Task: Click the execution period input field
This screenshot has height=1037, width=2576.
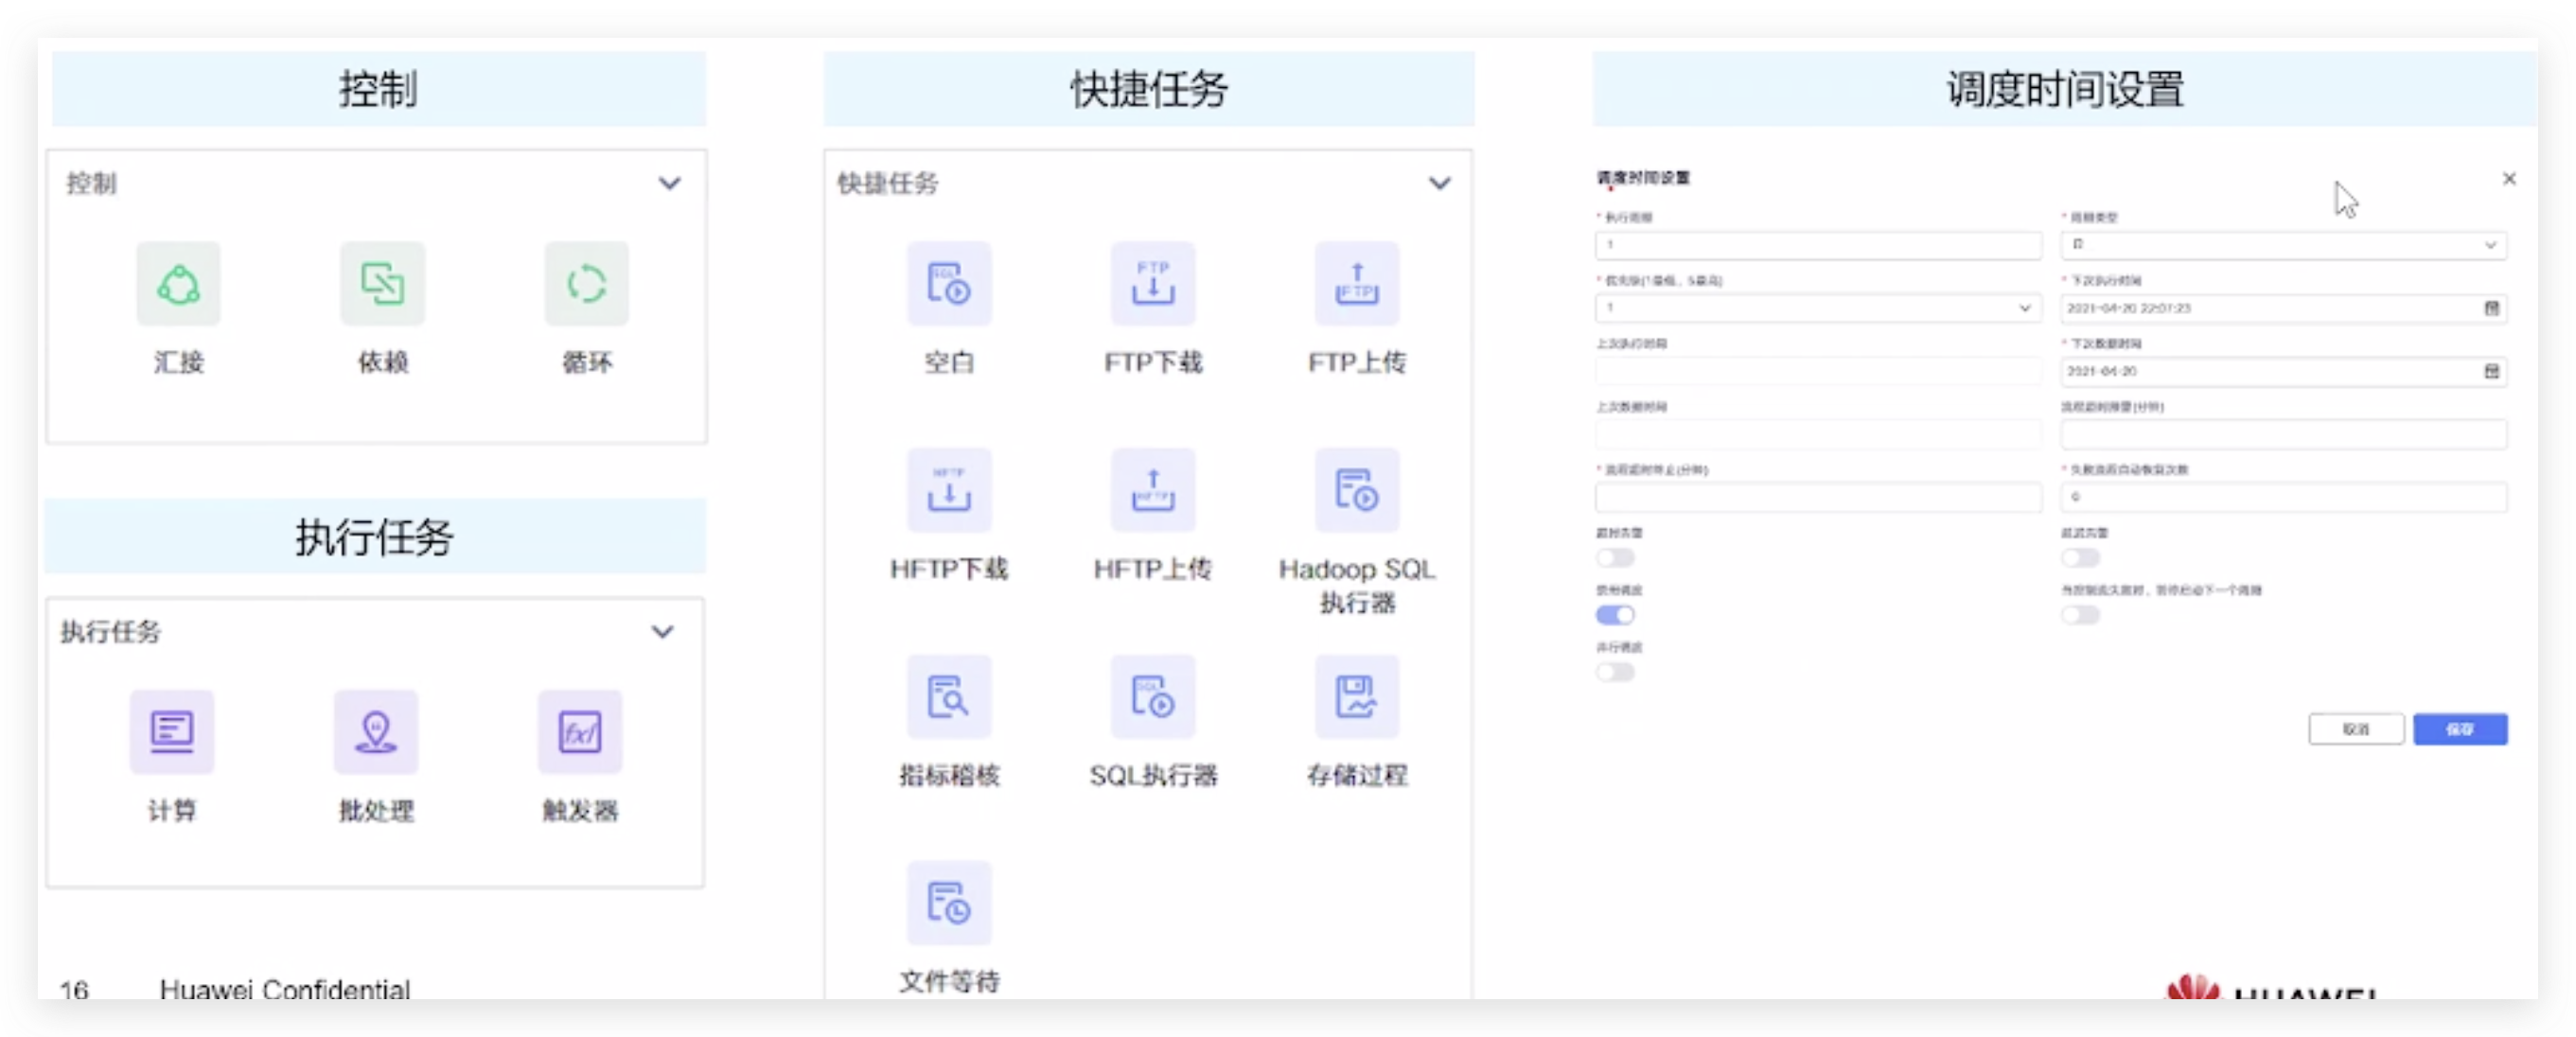Action: (1817, 245)
